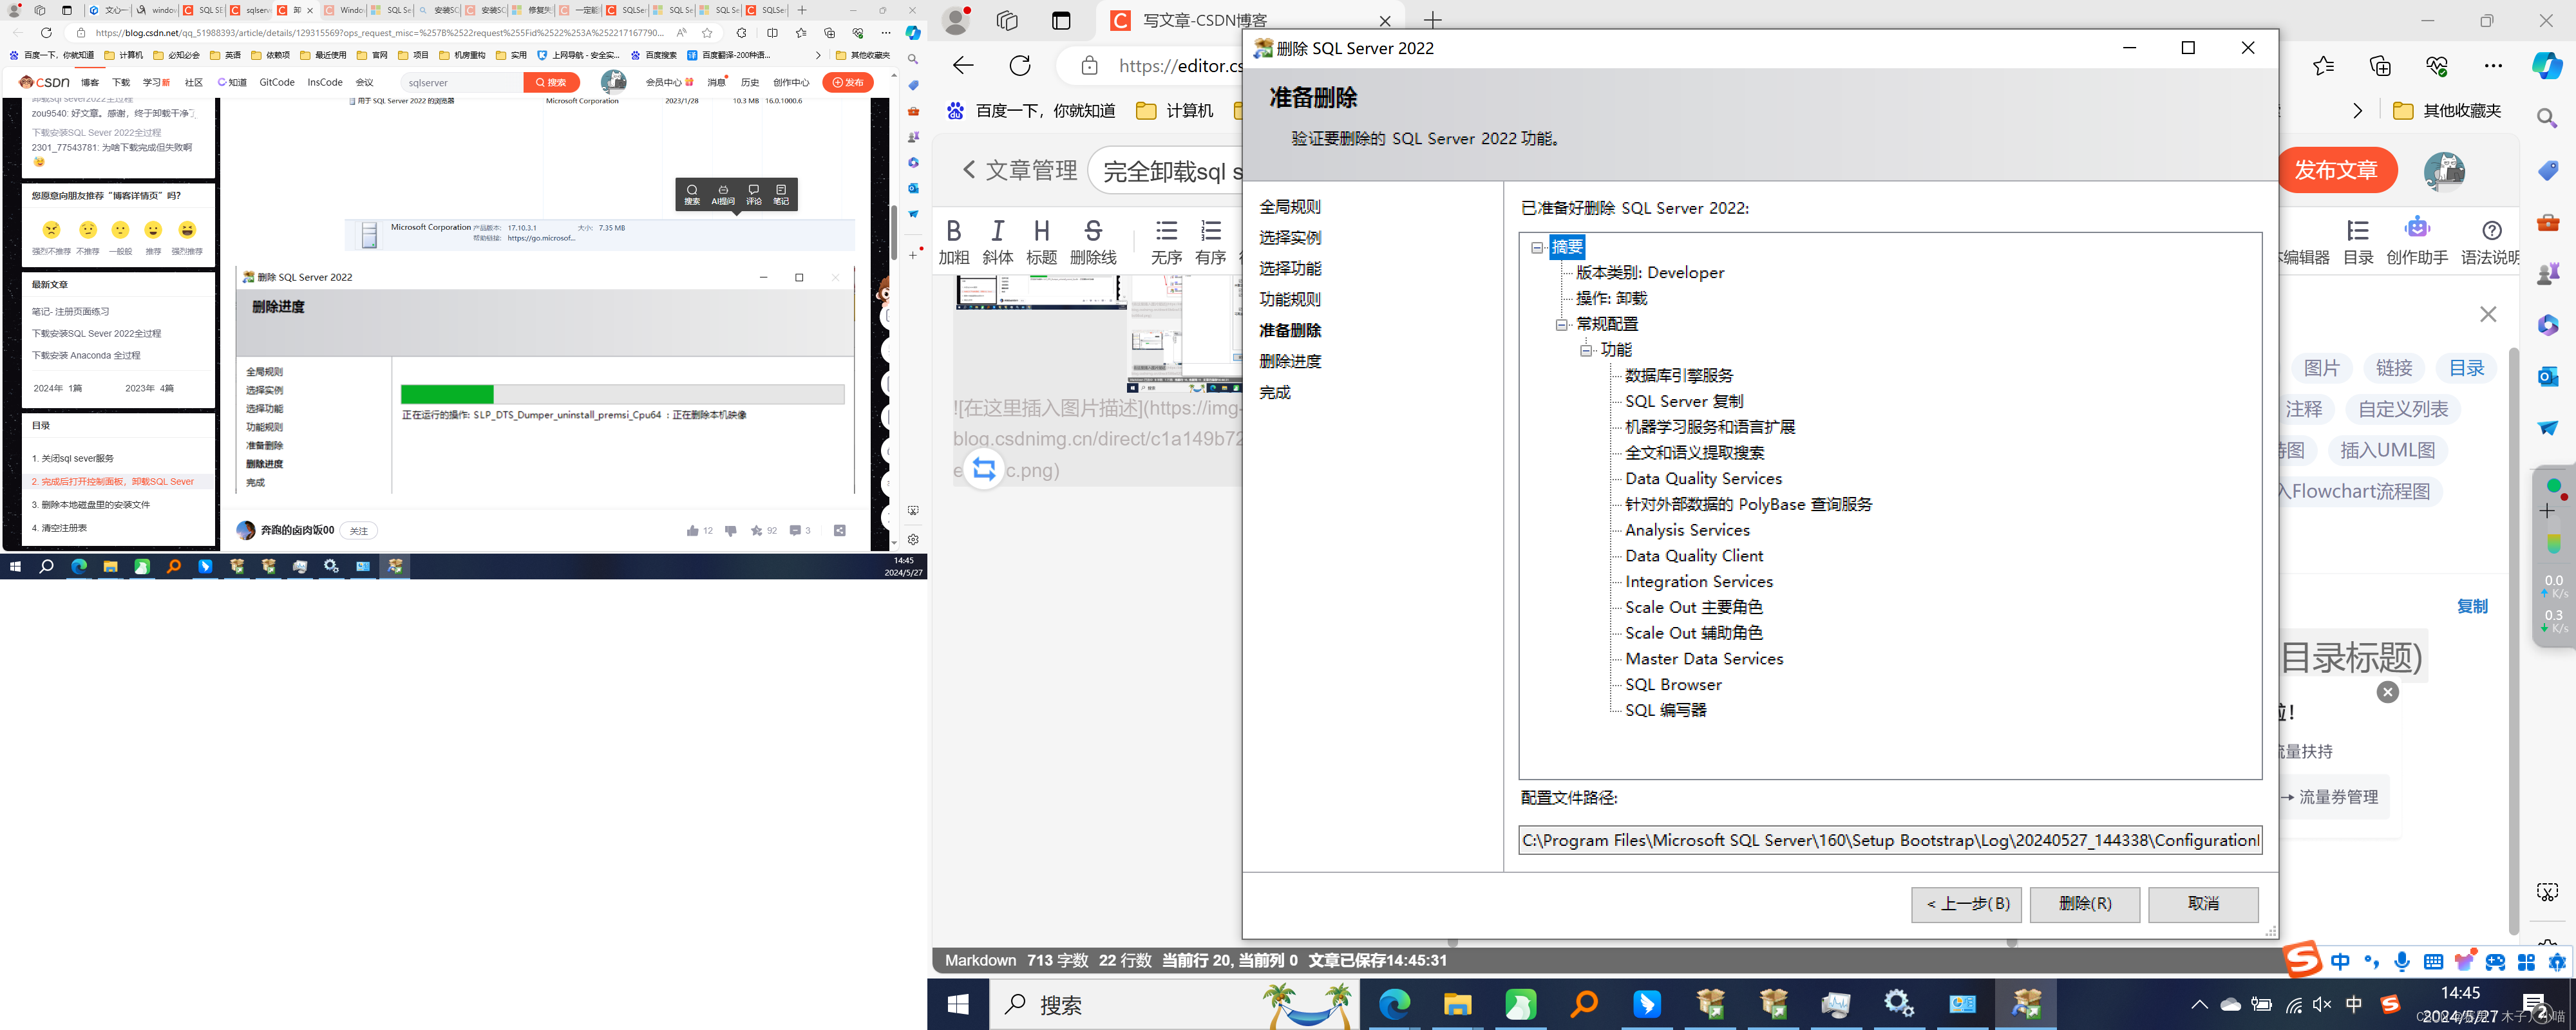The height and width of the screenshot is (1030, 2576).
Task: Click the CSDN orange 搜索 button
Action: click(551, 83)
